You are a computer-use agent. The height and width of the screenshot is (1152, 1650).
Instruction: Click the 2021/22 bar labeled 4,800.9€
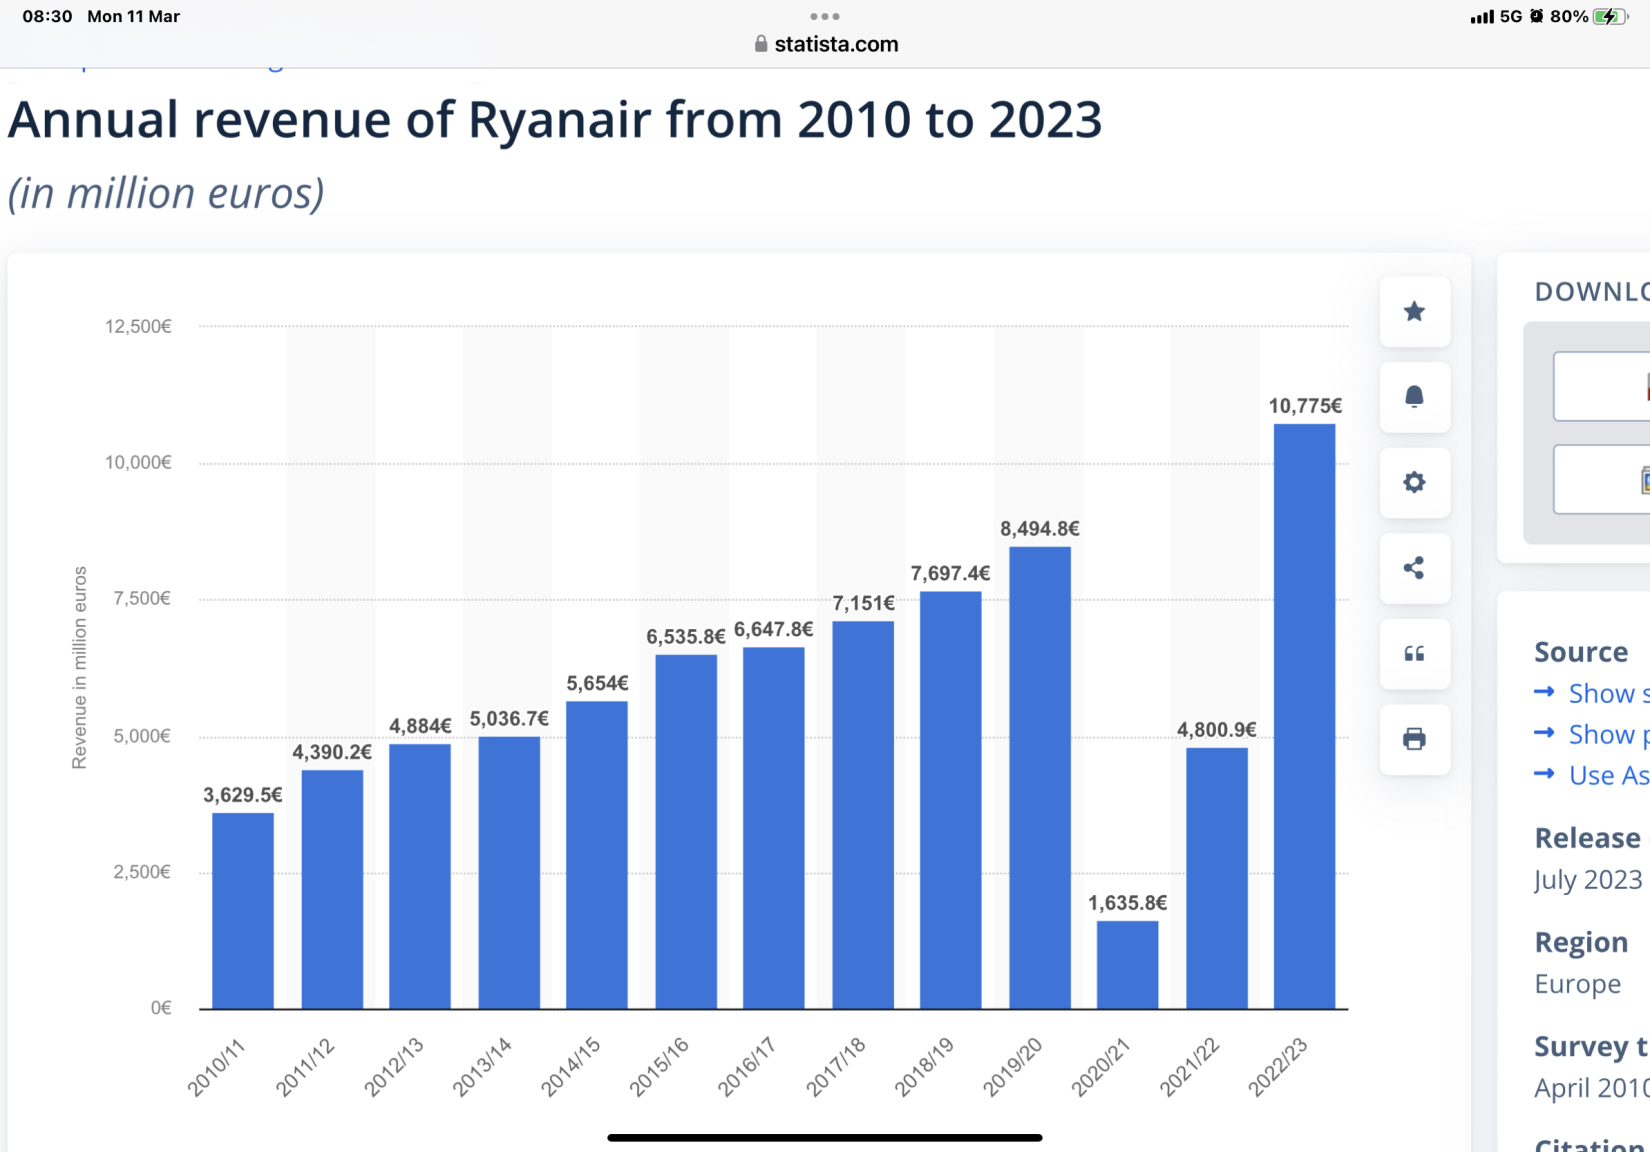[x=1217, y=878]
